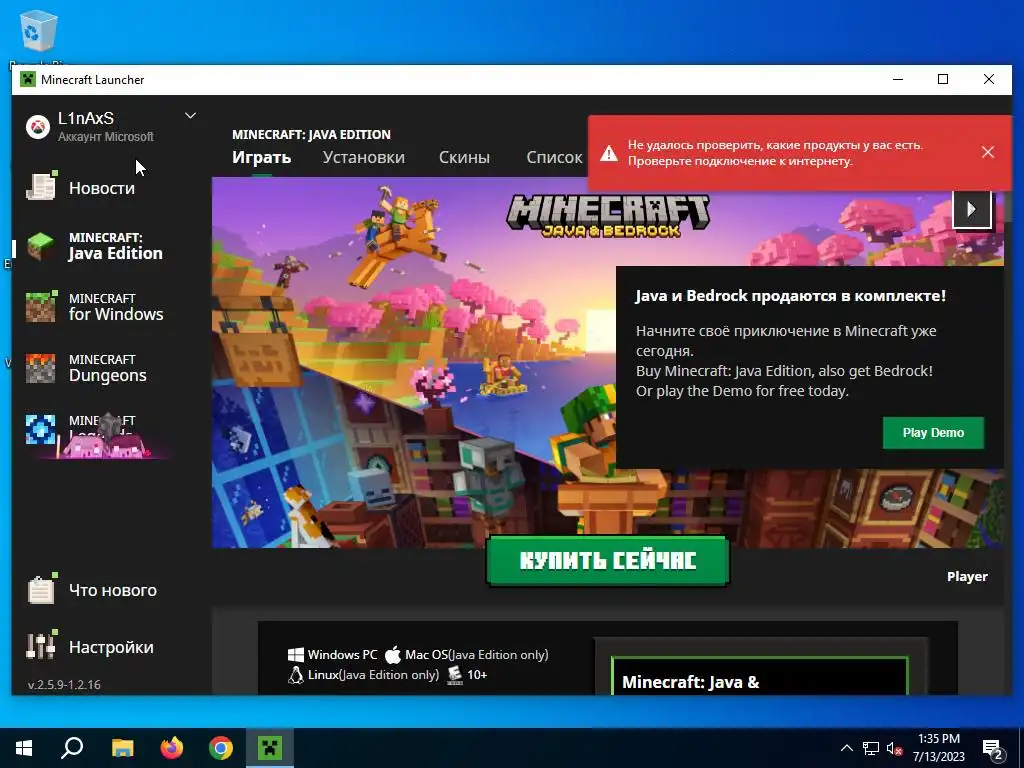1024x768 pixels.
Task: Select the Minecraft for Windows block icon
Action: 40,307
